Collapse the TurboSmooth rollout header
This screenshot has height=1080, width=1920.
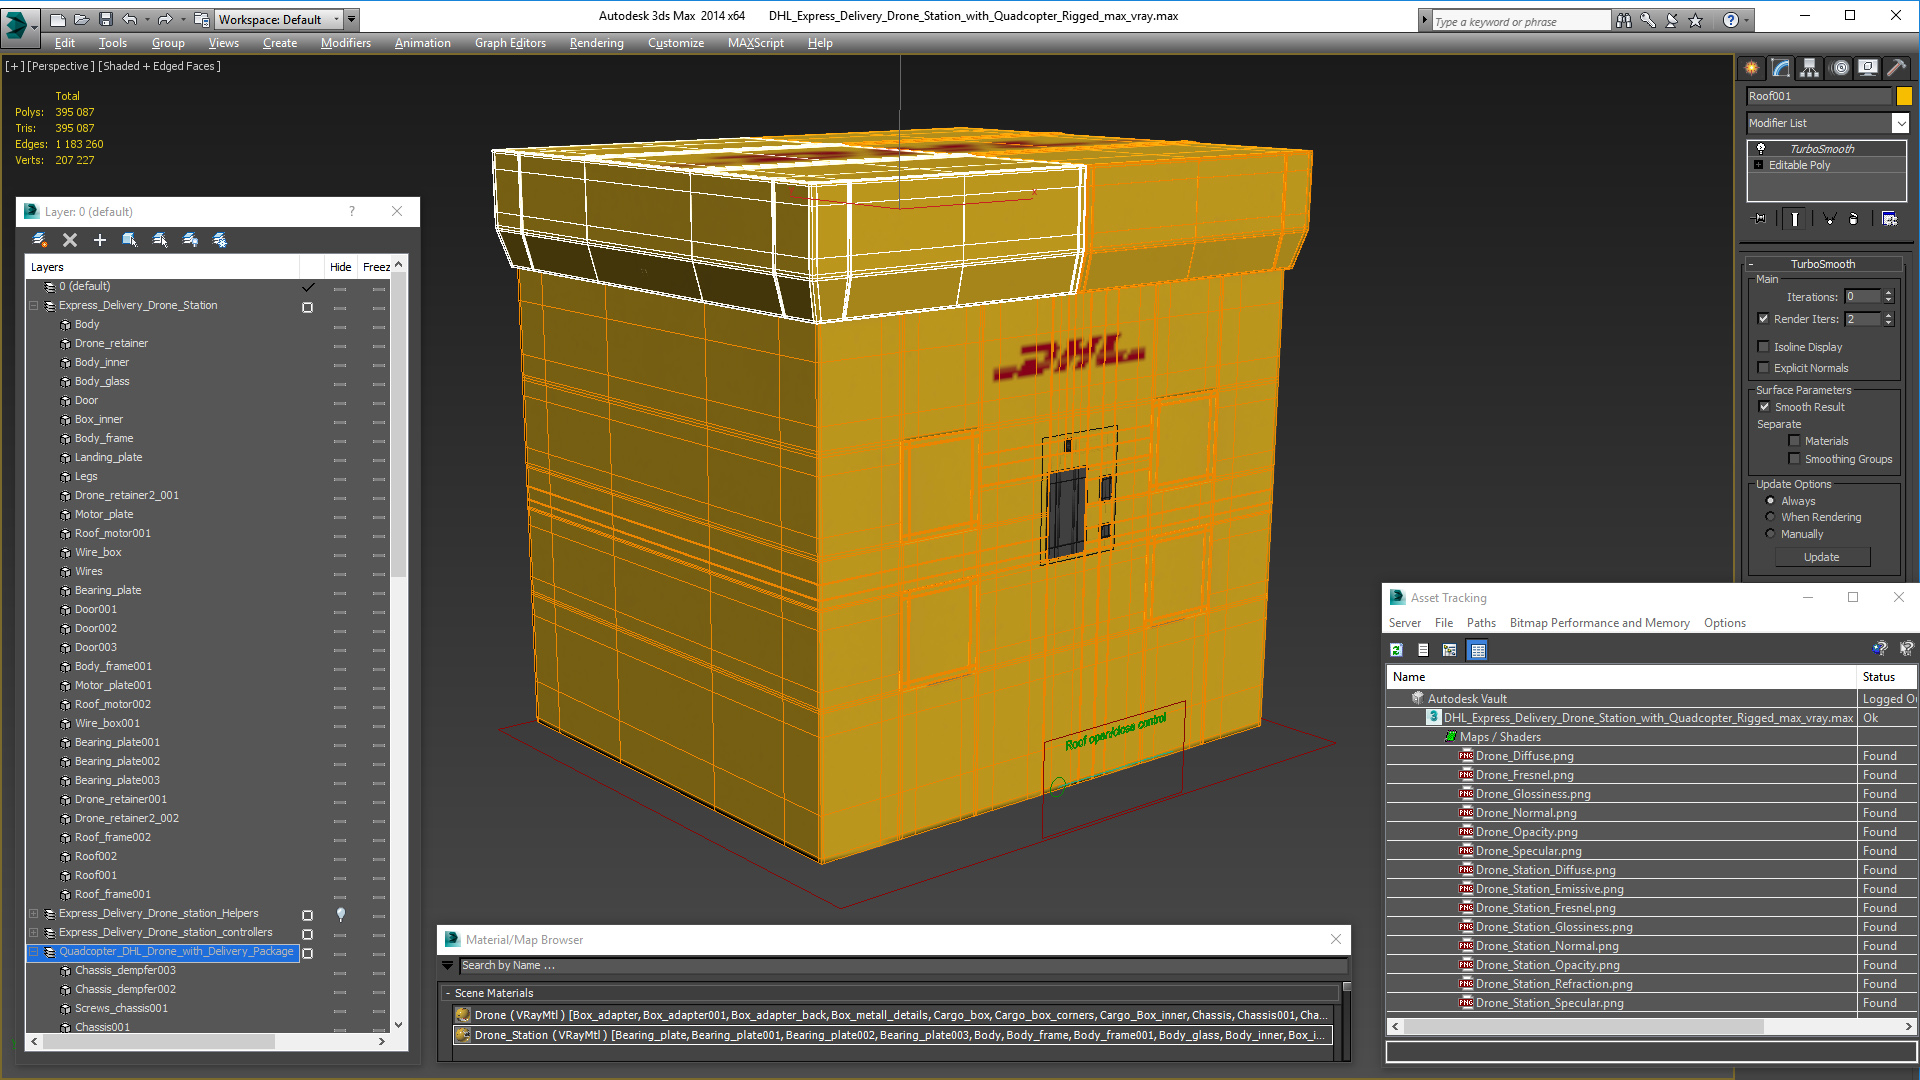point(1822,264)
